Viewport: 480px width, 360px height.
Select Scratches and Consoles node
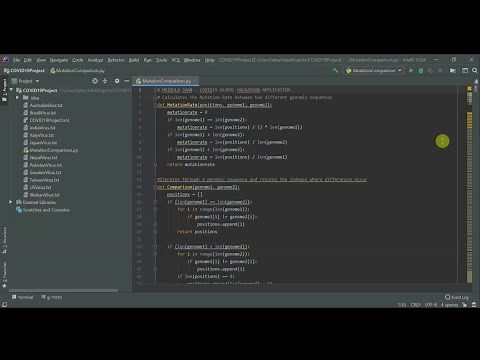(43, 210)
